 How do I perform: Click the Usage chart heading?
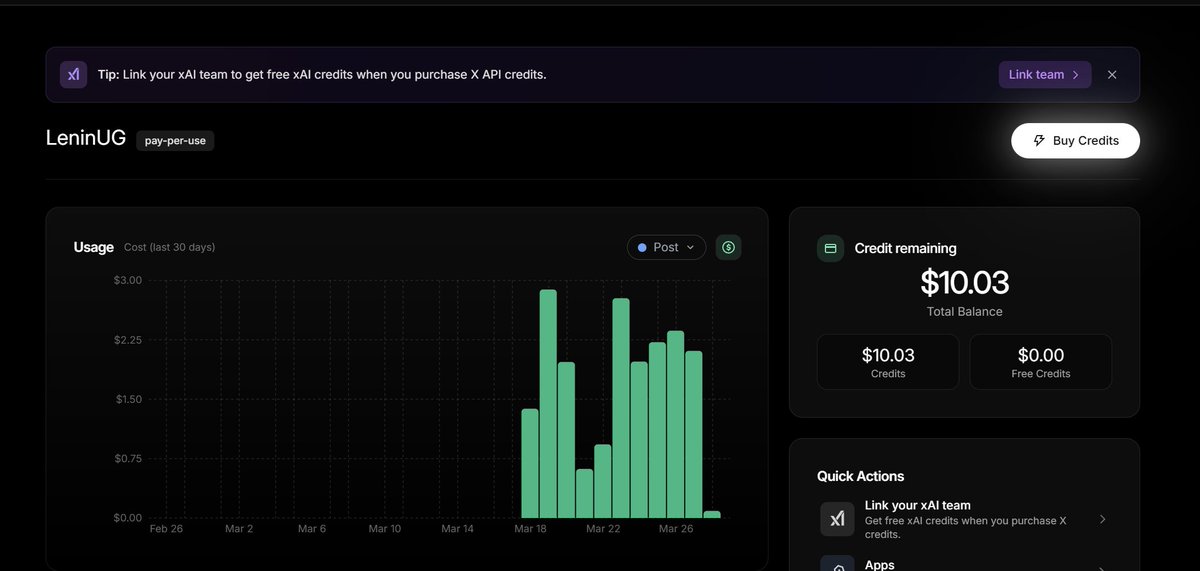pos(94,247)
